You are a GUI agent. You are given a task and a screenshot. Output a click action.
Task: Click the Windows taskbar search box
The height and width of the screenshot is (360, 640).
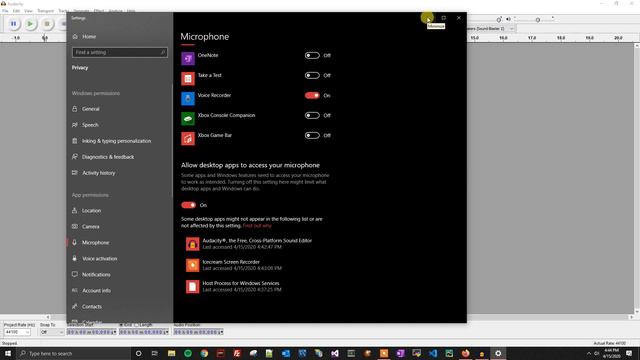click(73, 353)
